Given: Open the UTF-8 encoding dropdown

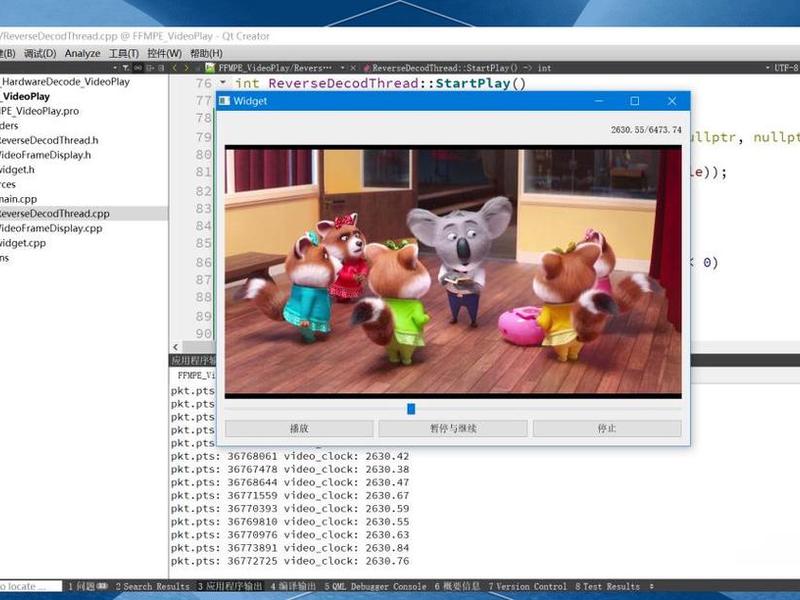Looking at the screenshot, I should 786,67.
